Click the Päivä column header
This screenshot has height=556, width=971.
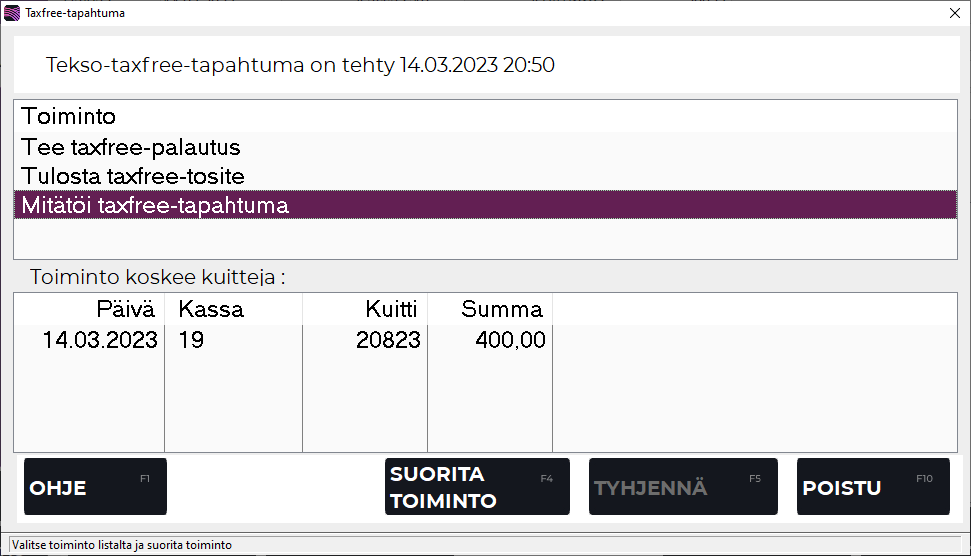click(126, 309)
